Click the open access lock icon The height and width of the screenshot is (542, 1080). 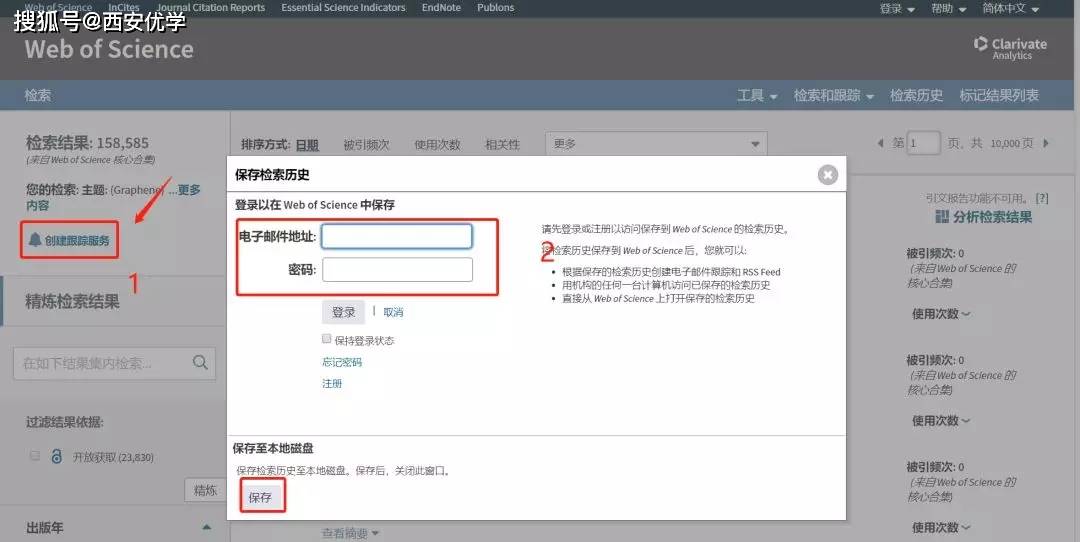(56, 456)
